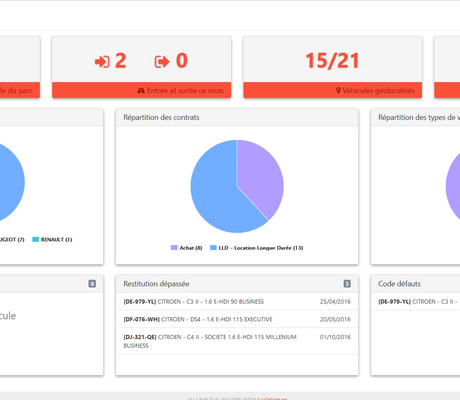This screenshot has height=400, width=460.
Task: Open the Véhicules géolocalisés card footer
Action: point(333,90)
